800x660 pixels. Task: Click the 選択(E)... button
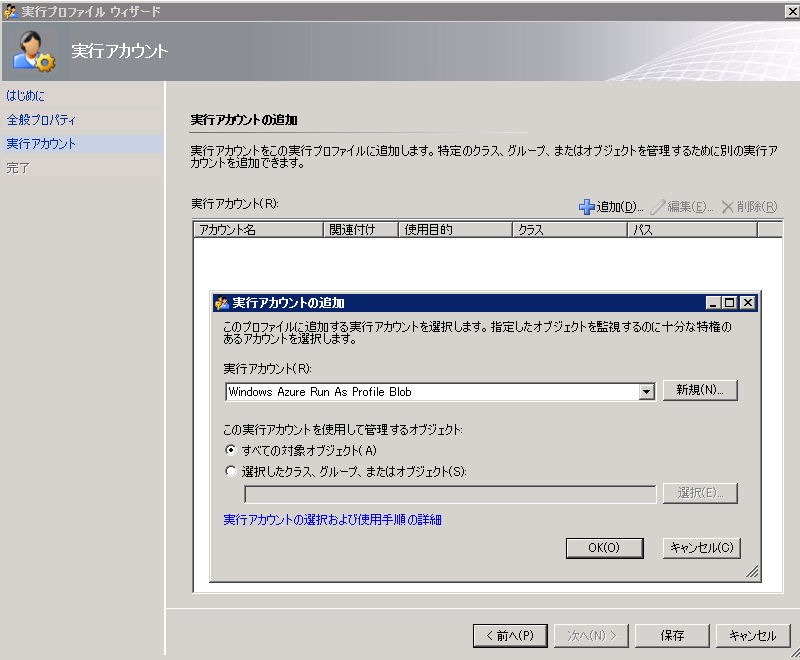700,493
